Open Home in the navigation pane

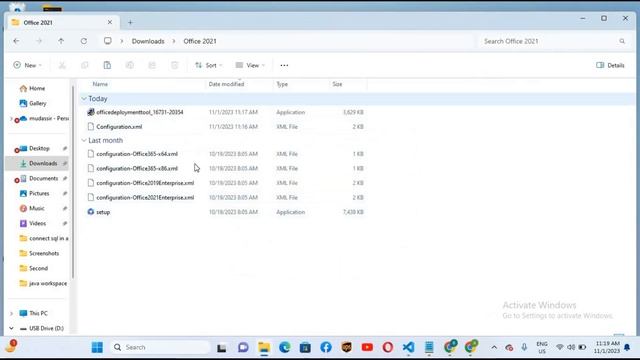[32, 89]
